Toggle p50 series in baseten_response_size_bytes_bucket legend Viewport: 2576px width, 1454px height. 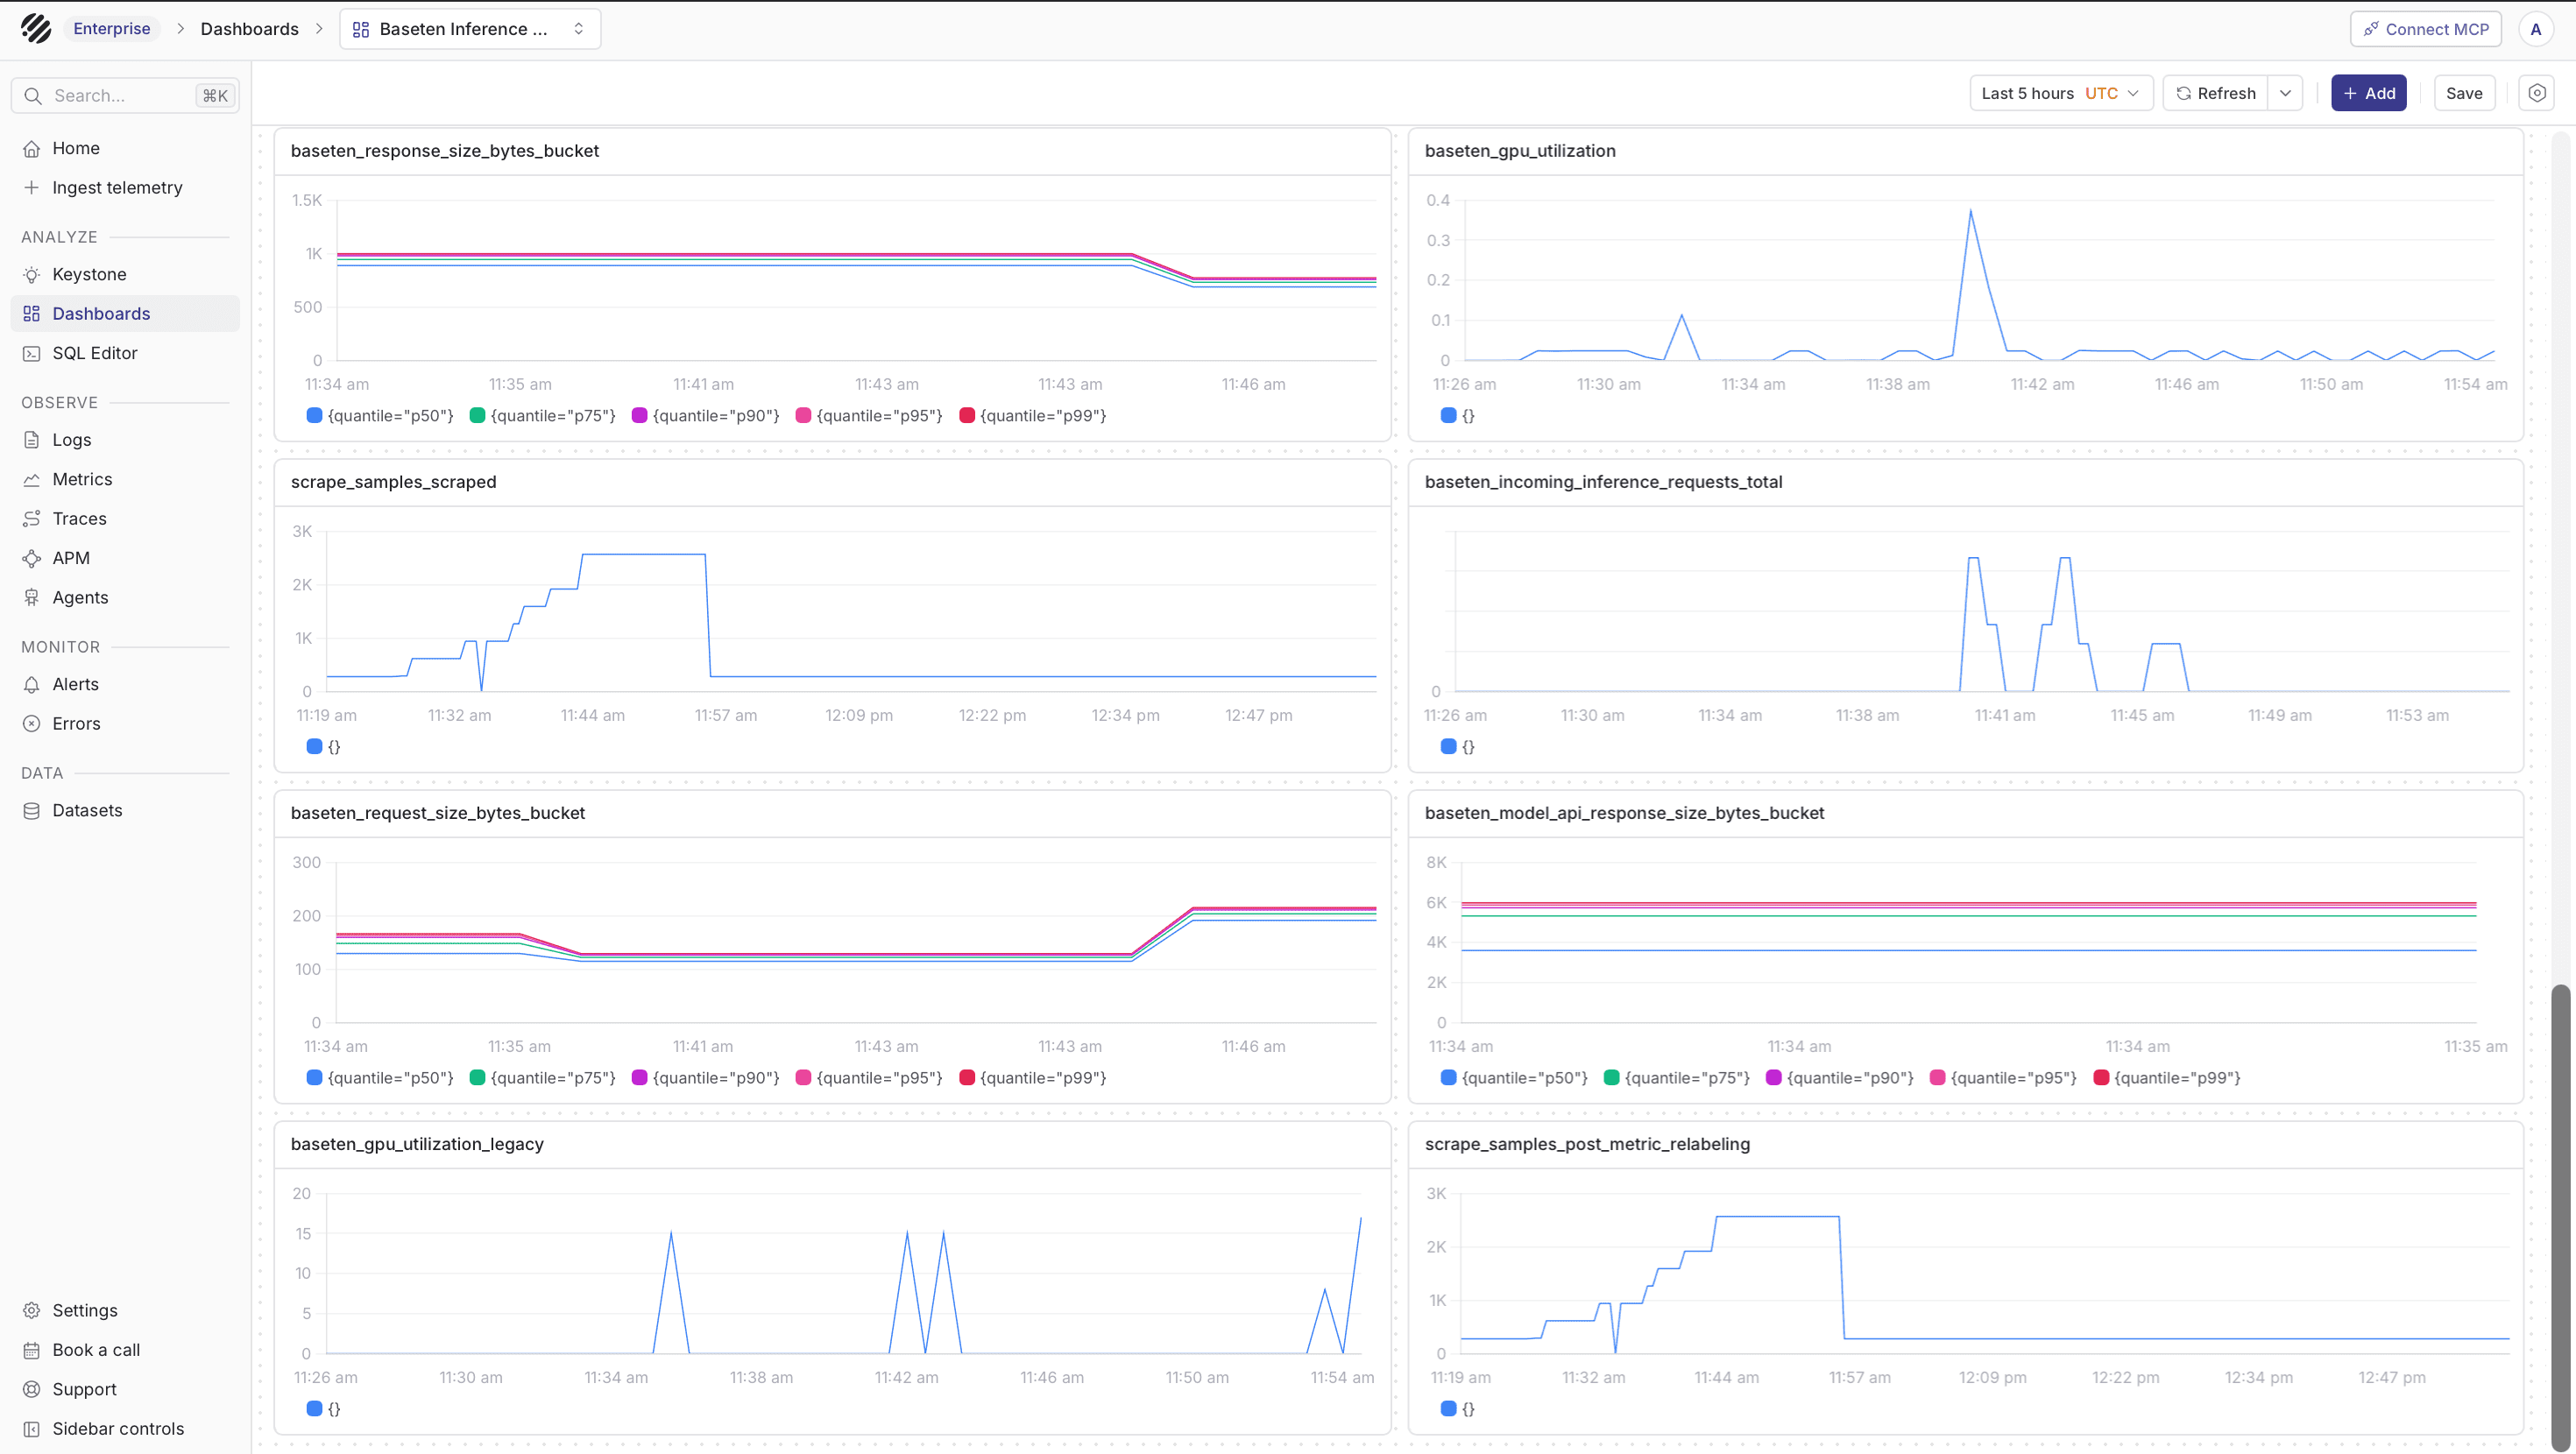coord(380,415)
